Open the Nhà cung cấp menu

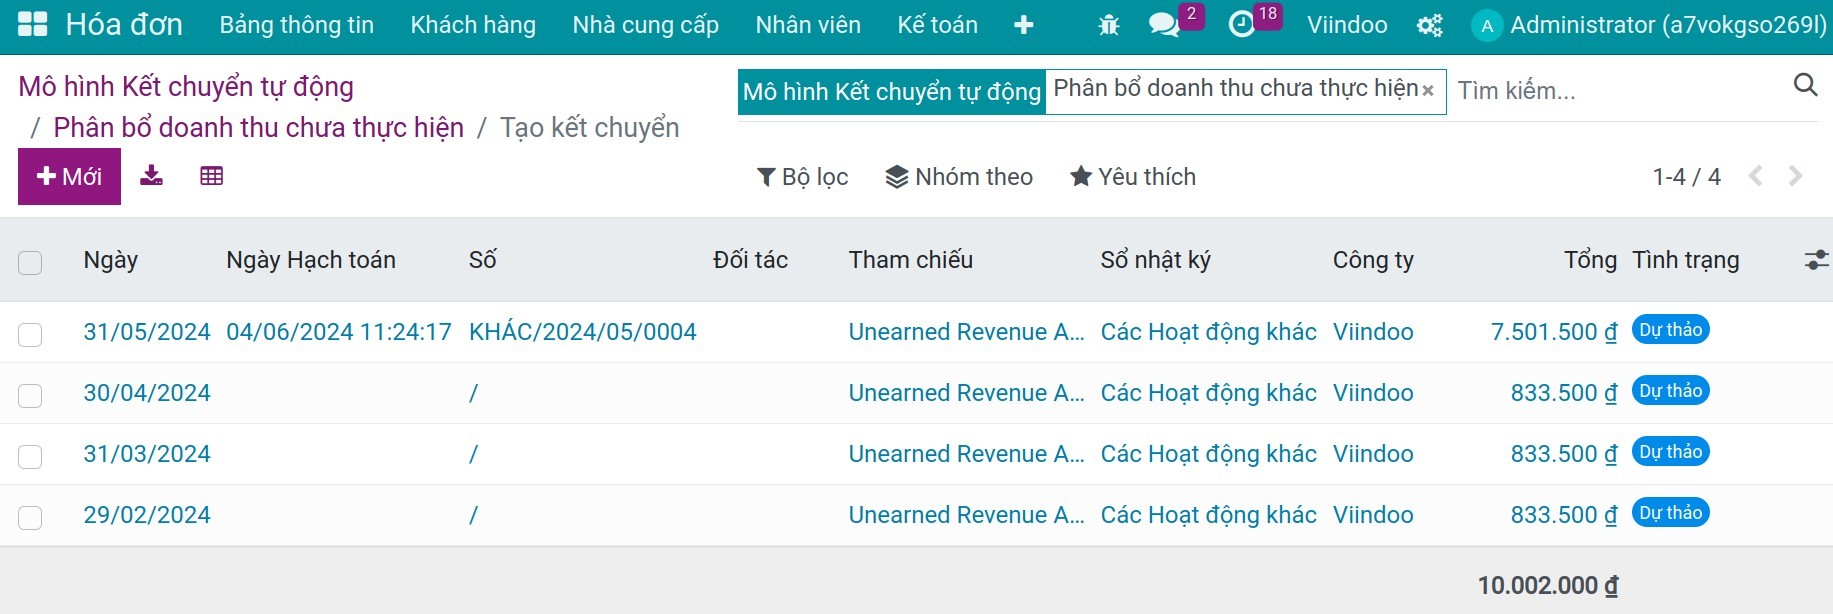(x=646, y=25)
